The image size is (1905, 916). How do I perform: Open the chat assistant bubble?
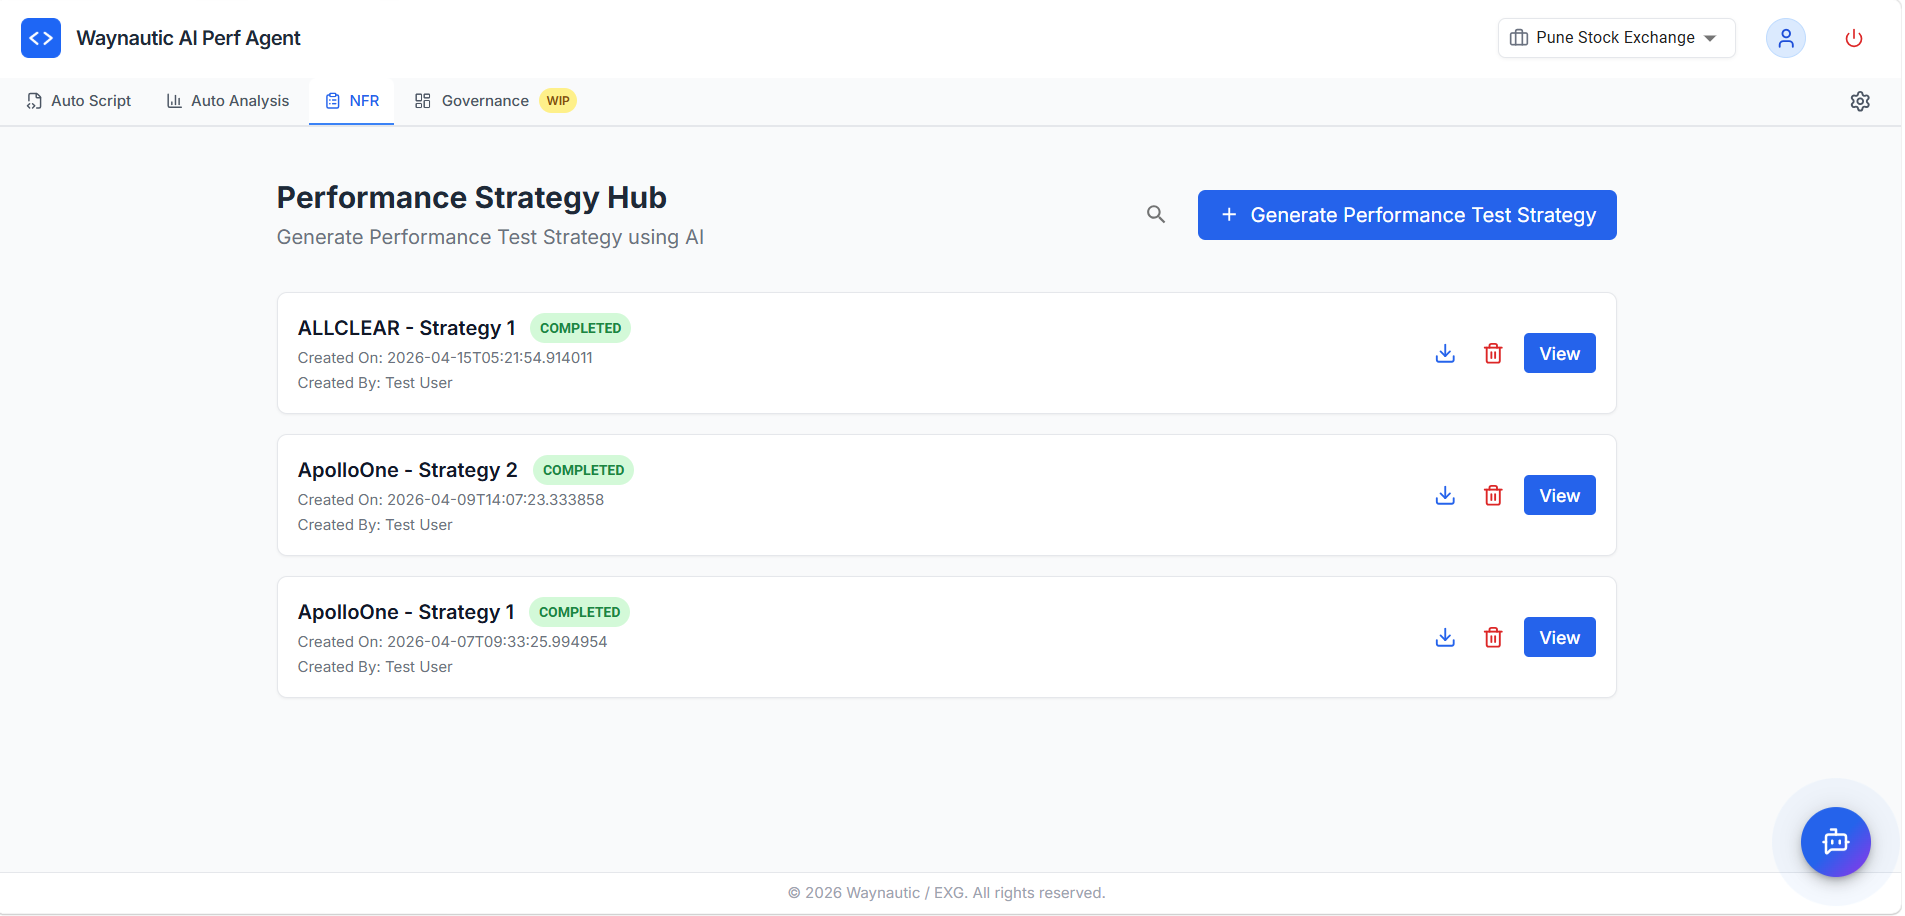pyautogui.click(x=1835, y=841)
